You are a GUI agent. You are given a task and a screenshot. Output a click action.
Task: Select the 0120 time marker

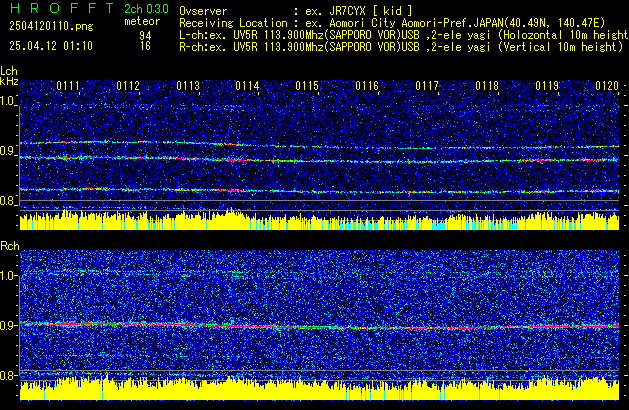point(607,86)
